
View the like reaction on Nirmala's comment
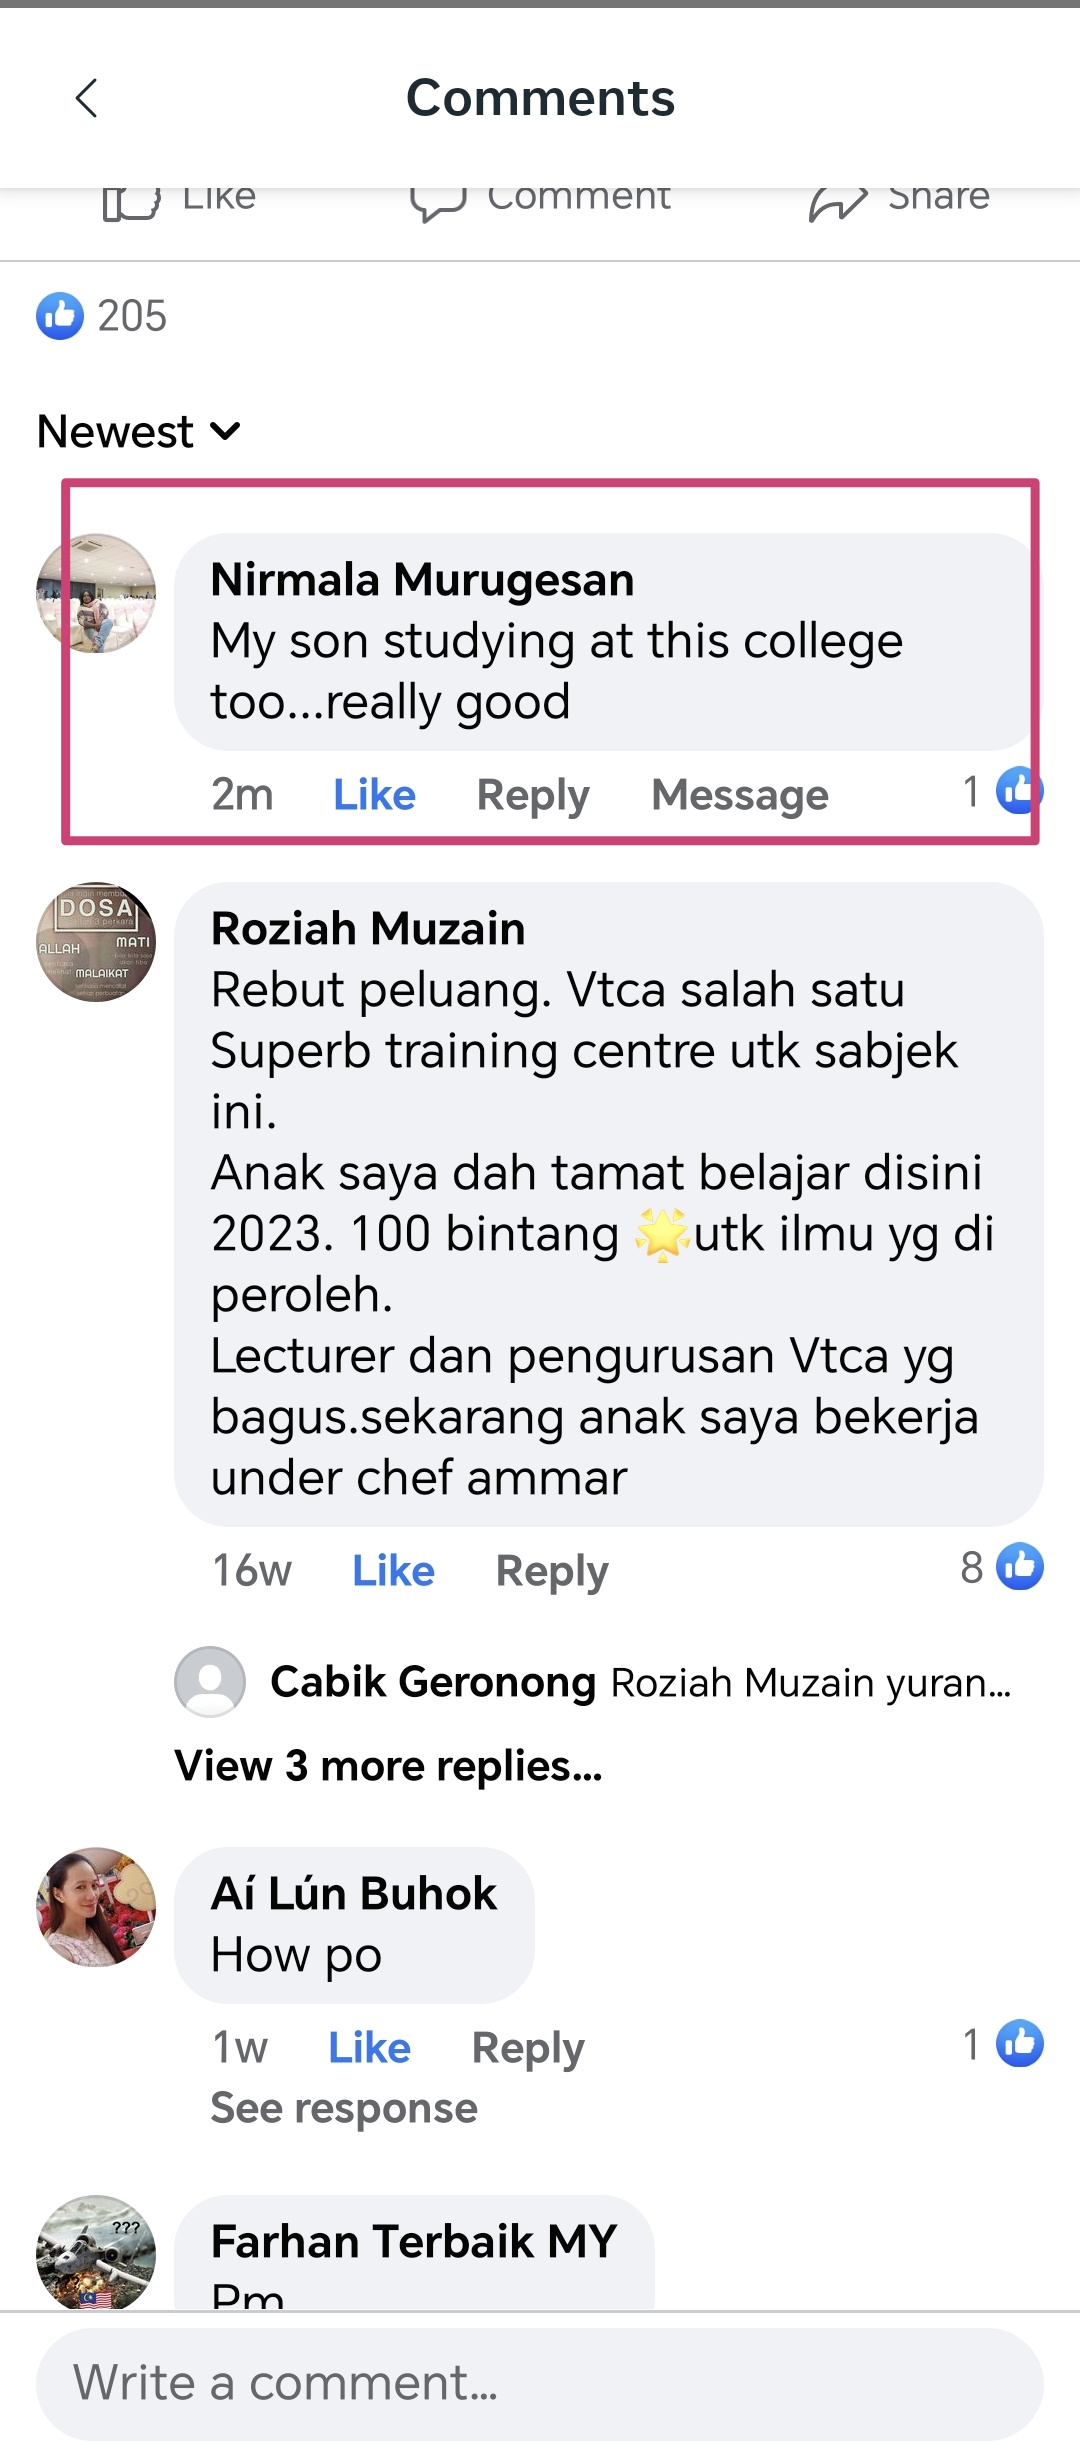pos(1003,790)
